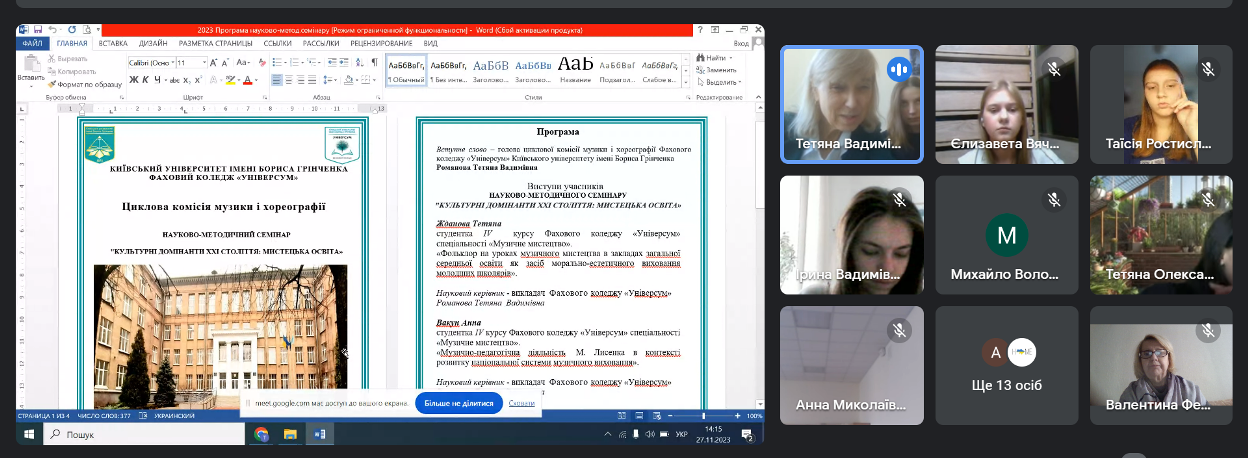Select Format Painter (Формат по образцу)

(85, 85)
